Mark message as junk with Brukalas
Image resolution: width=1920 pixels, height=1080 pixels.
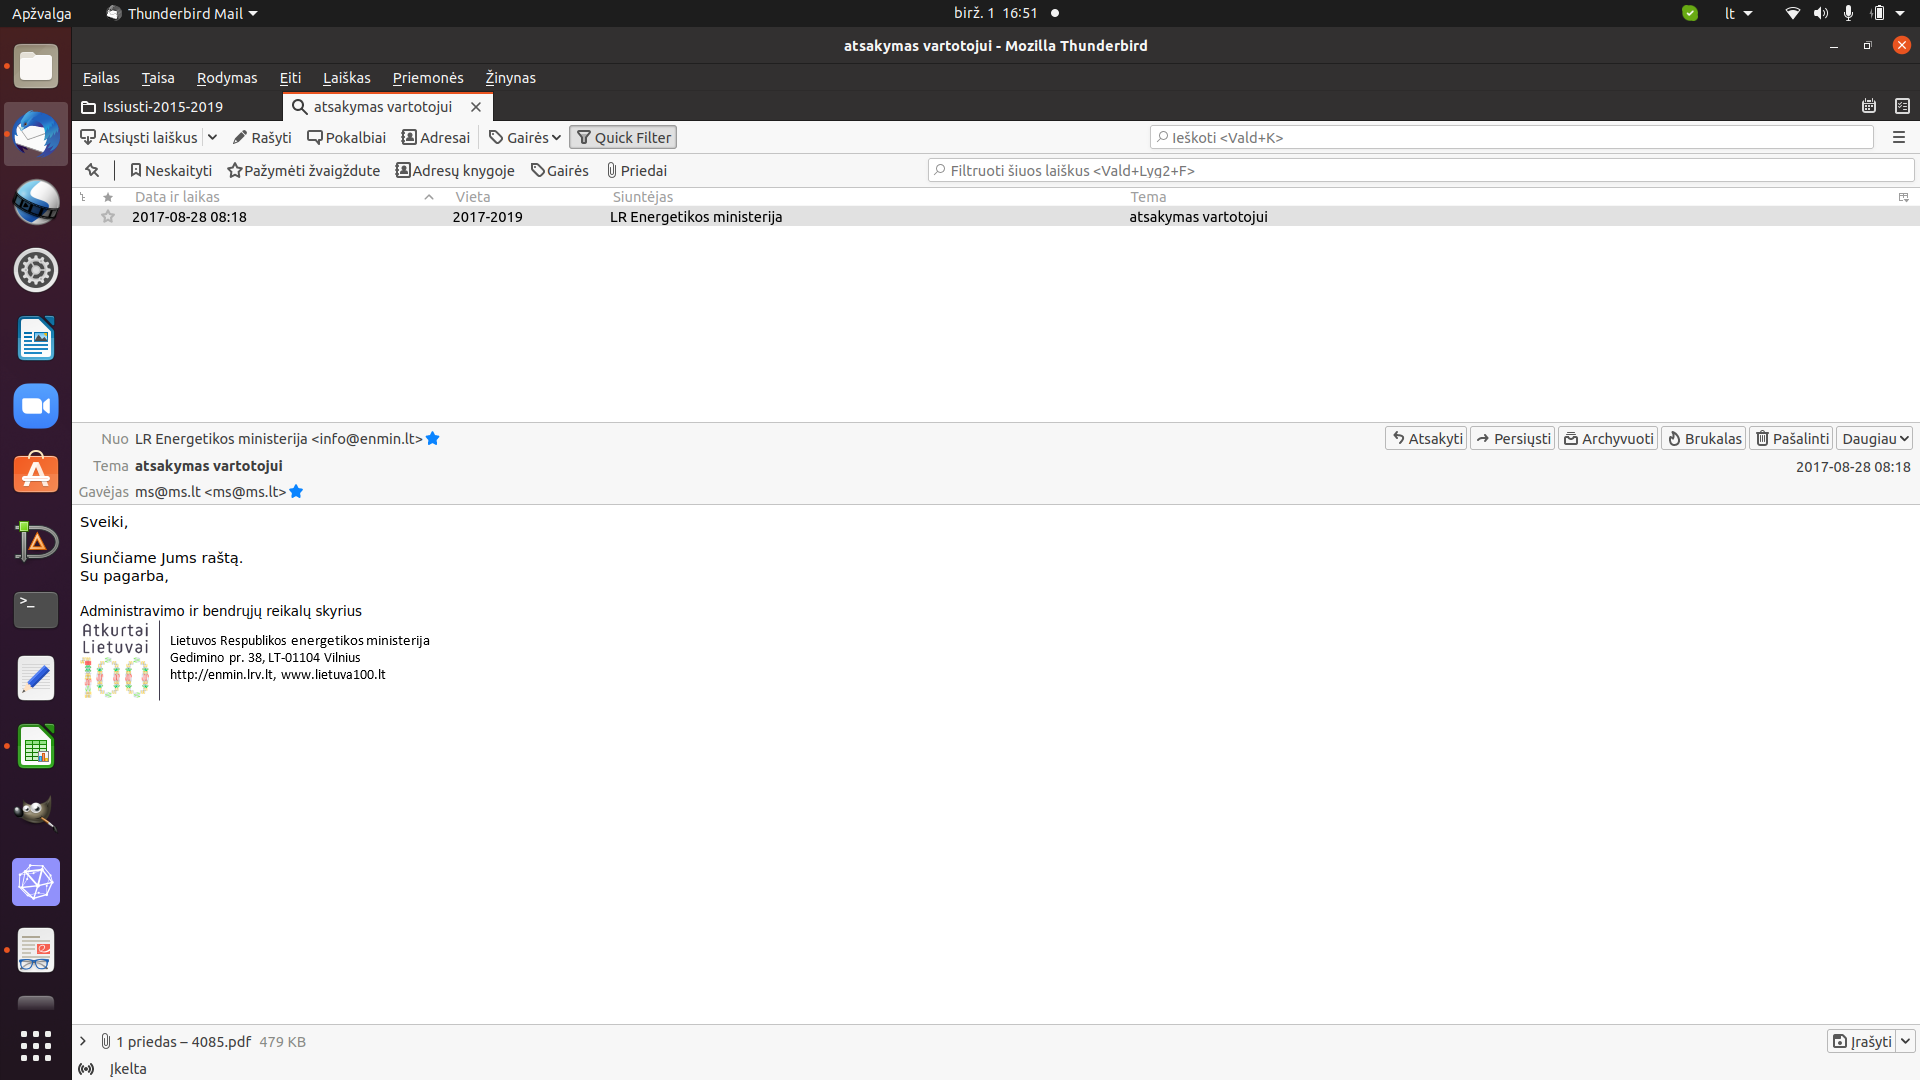[x=1704, y=439]
